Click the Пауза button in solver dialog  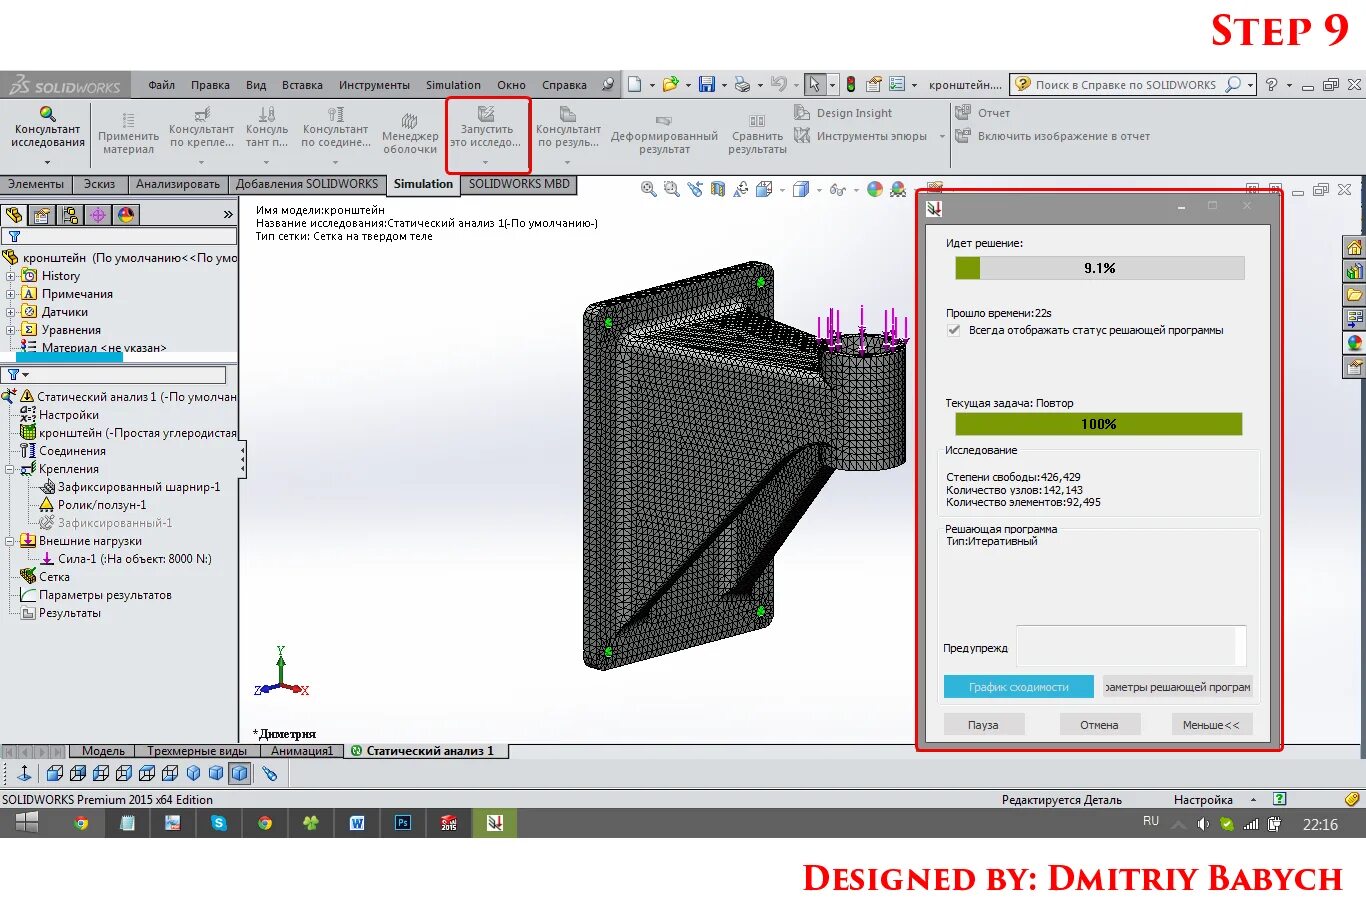pyautogui.click(x=983, y=725)
